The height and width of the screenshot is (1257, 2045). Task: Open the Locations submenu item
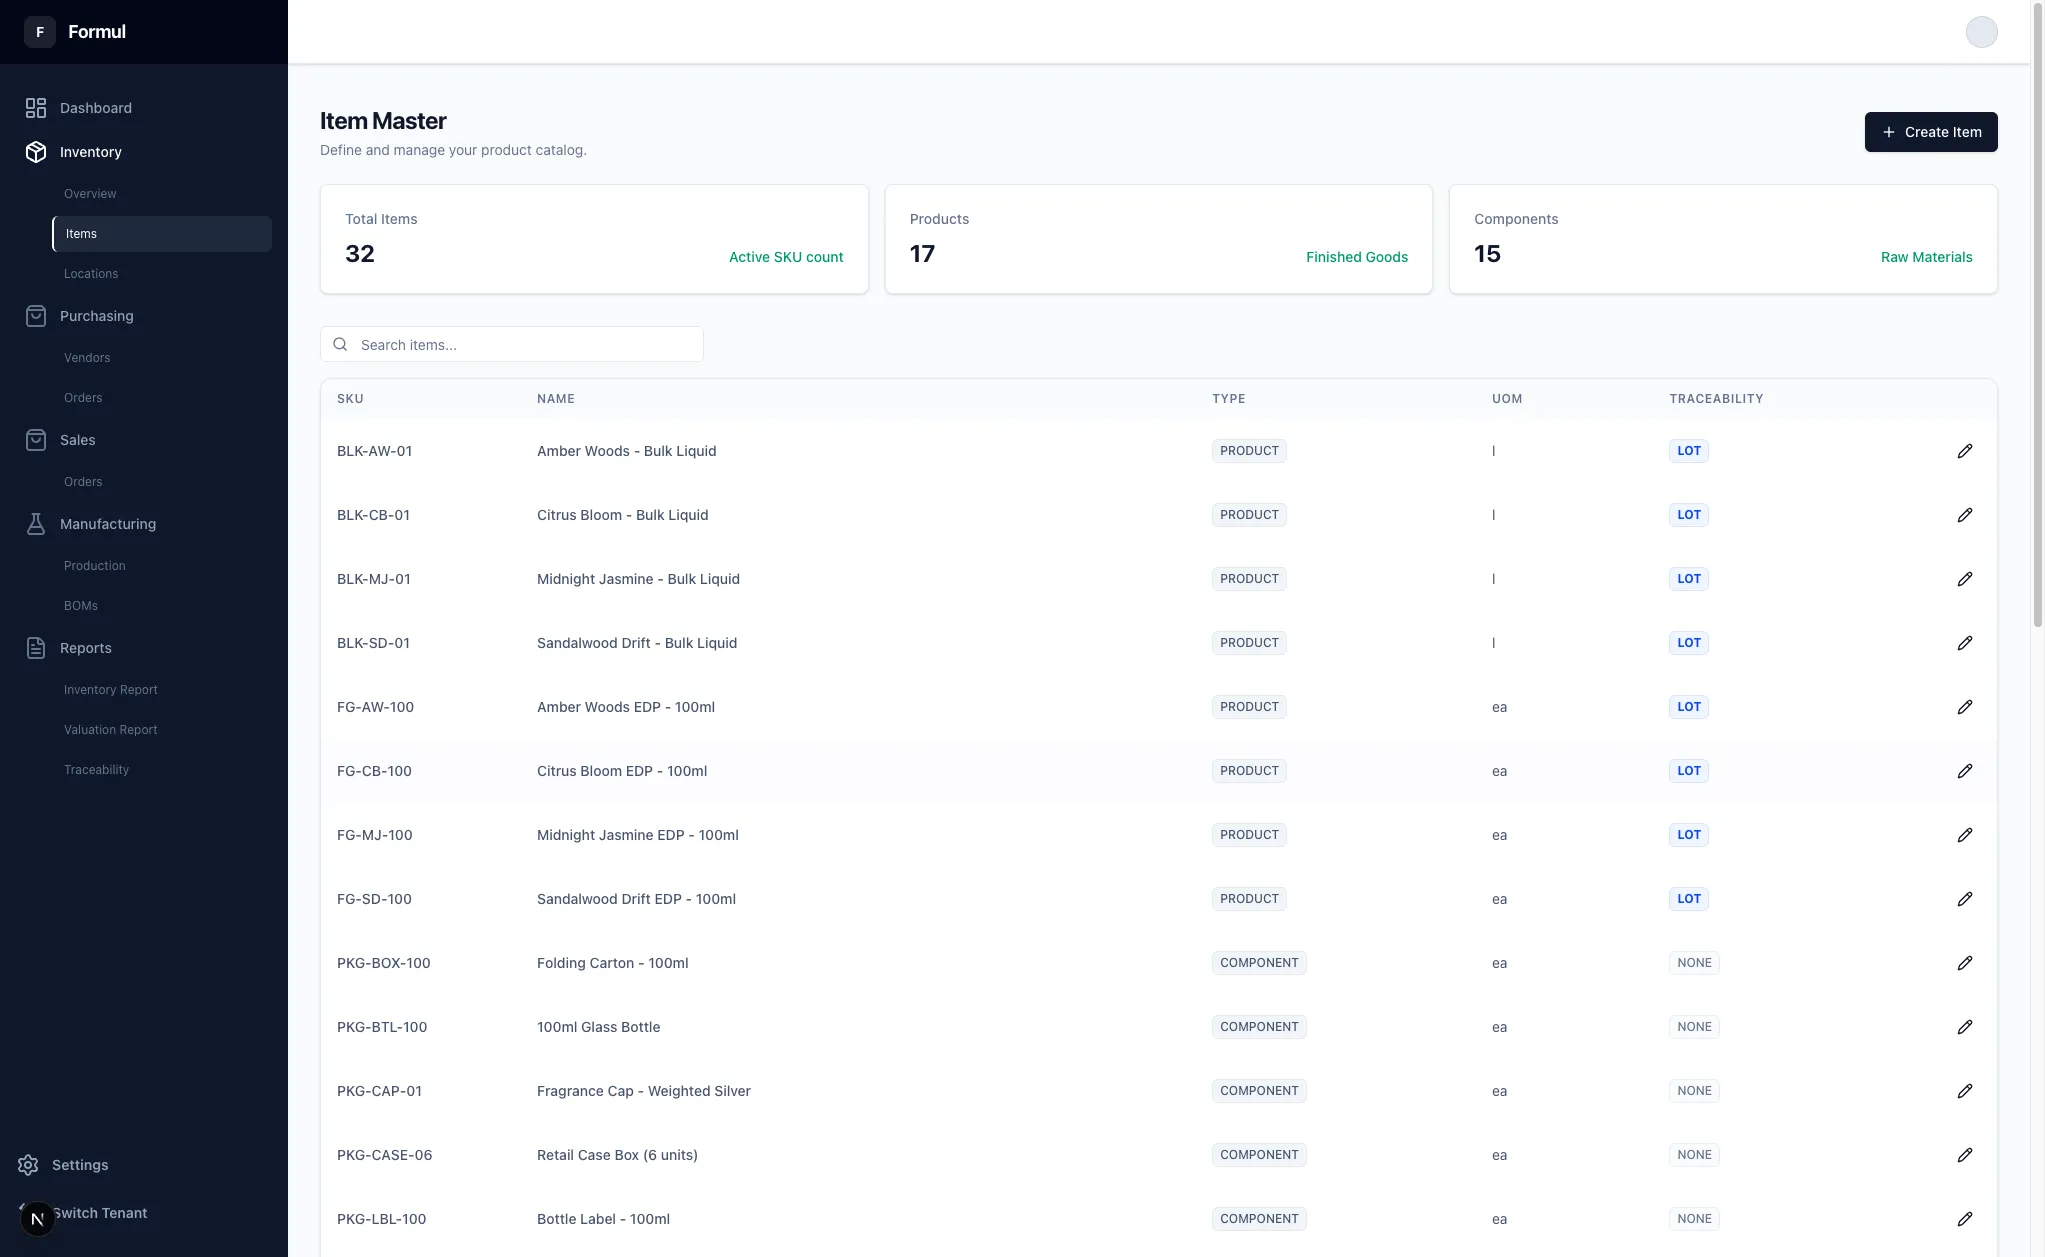(x=91, y=274)
